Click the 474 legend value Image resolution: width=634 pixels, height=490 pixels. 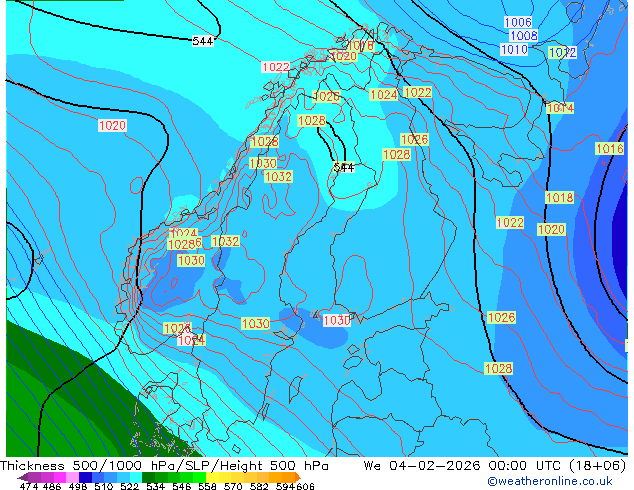(29, 486)
